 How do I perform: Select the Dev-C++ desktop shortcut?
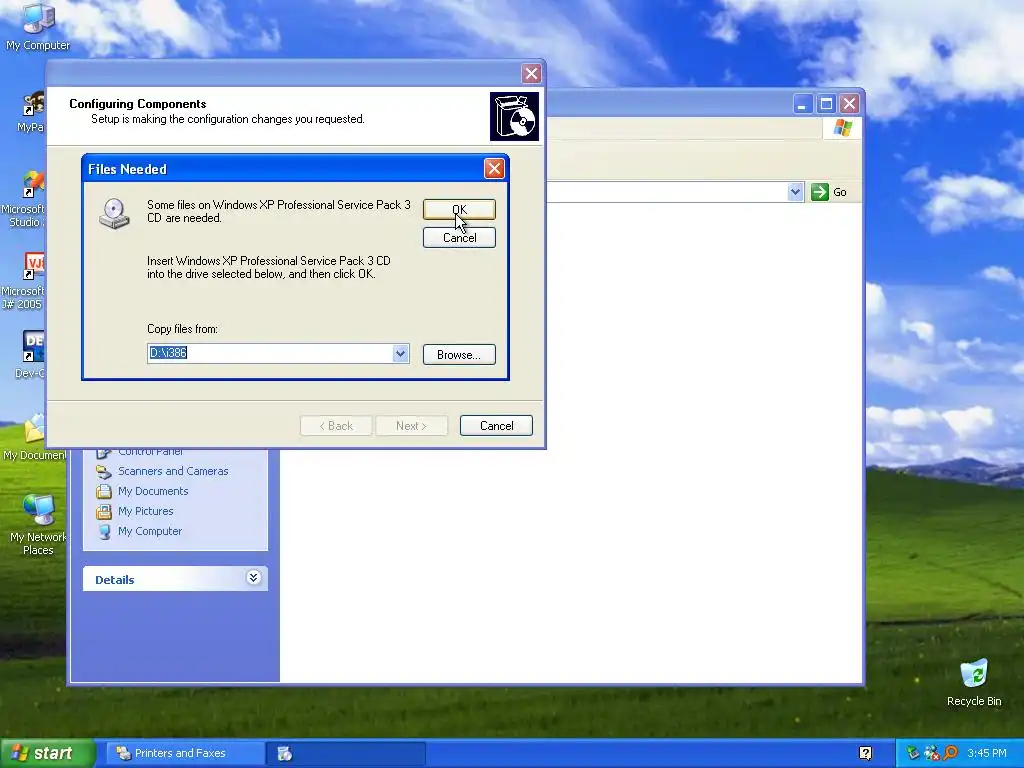(x=31, y=355)
